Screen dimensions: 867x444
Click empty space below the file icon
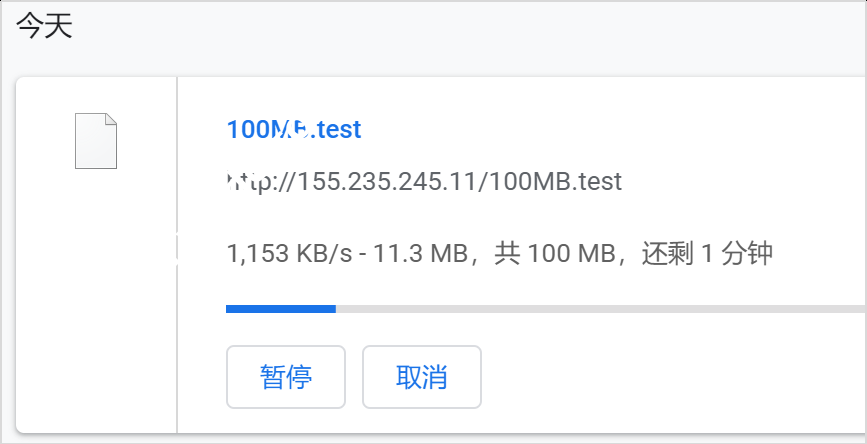(x=96, y=300)
